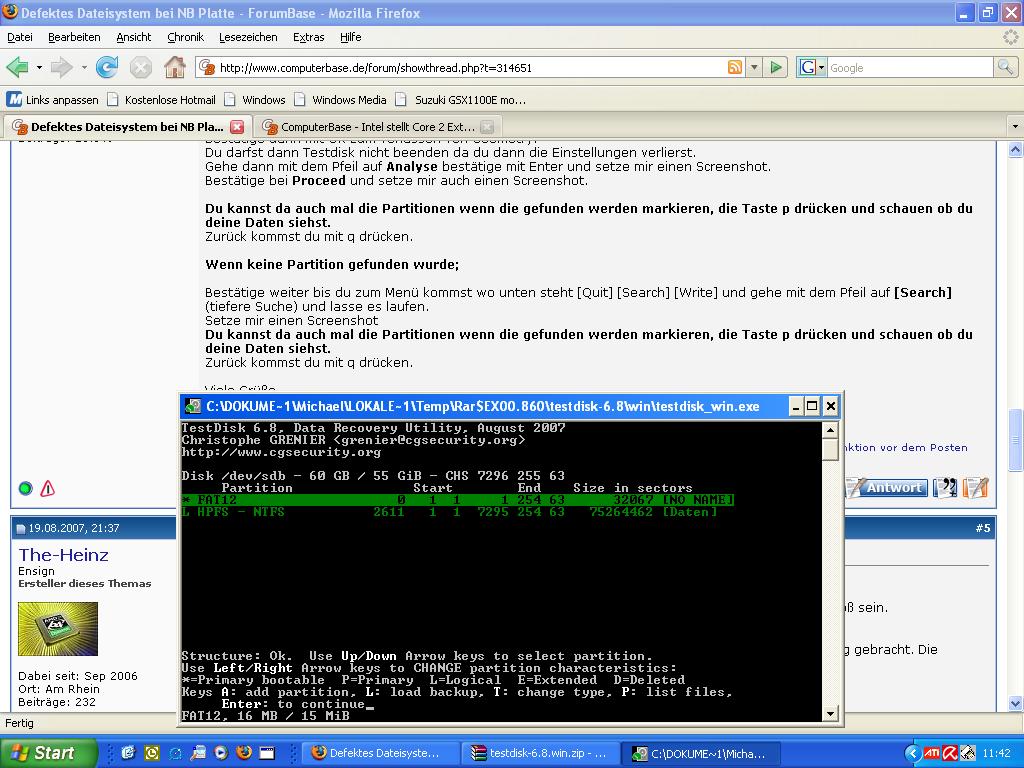Click the Antwort reply button

(x=888, y=487)
